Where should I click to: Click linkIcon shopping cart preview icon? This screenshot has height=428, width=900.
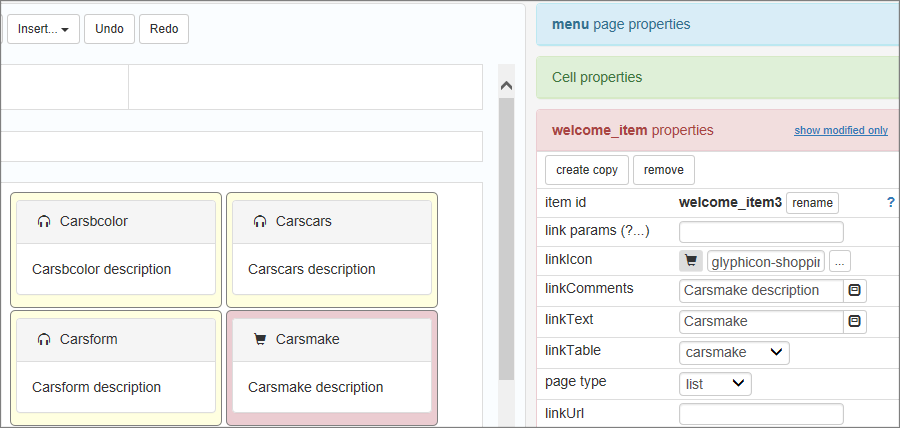(690, 262)
